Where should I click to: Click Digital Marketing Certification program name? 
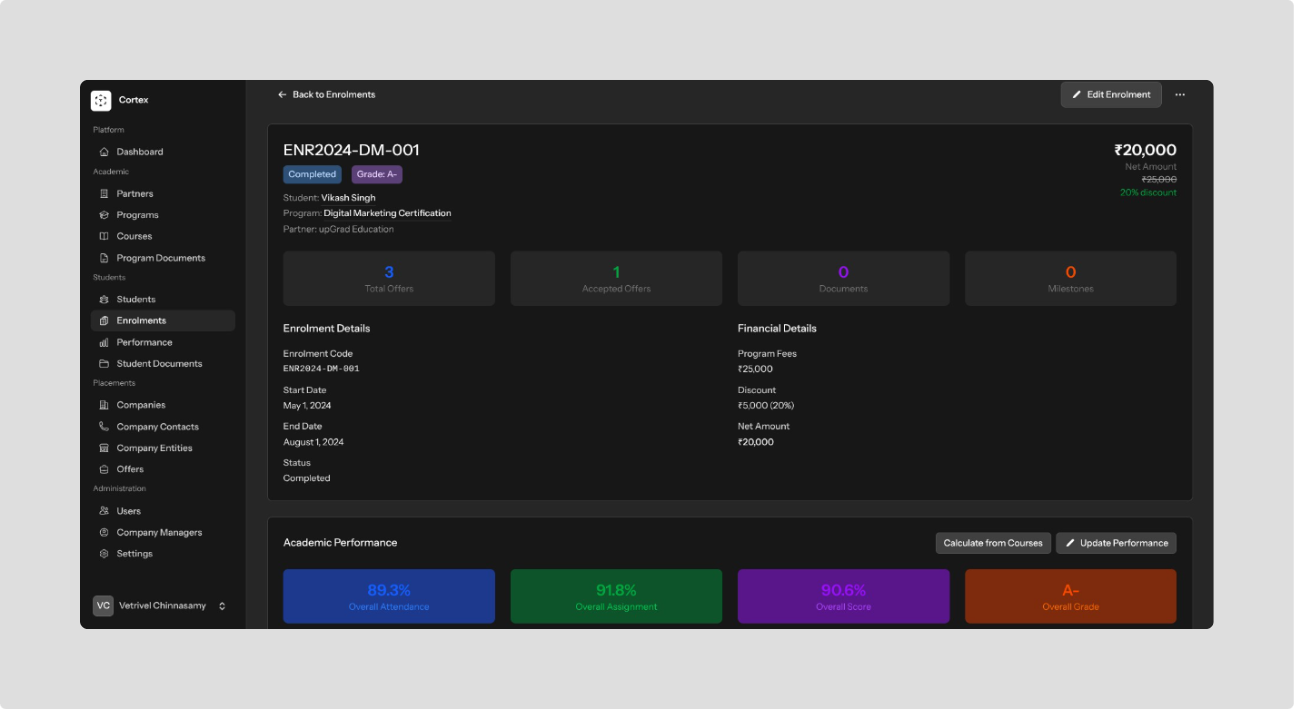tap(387, 213)
